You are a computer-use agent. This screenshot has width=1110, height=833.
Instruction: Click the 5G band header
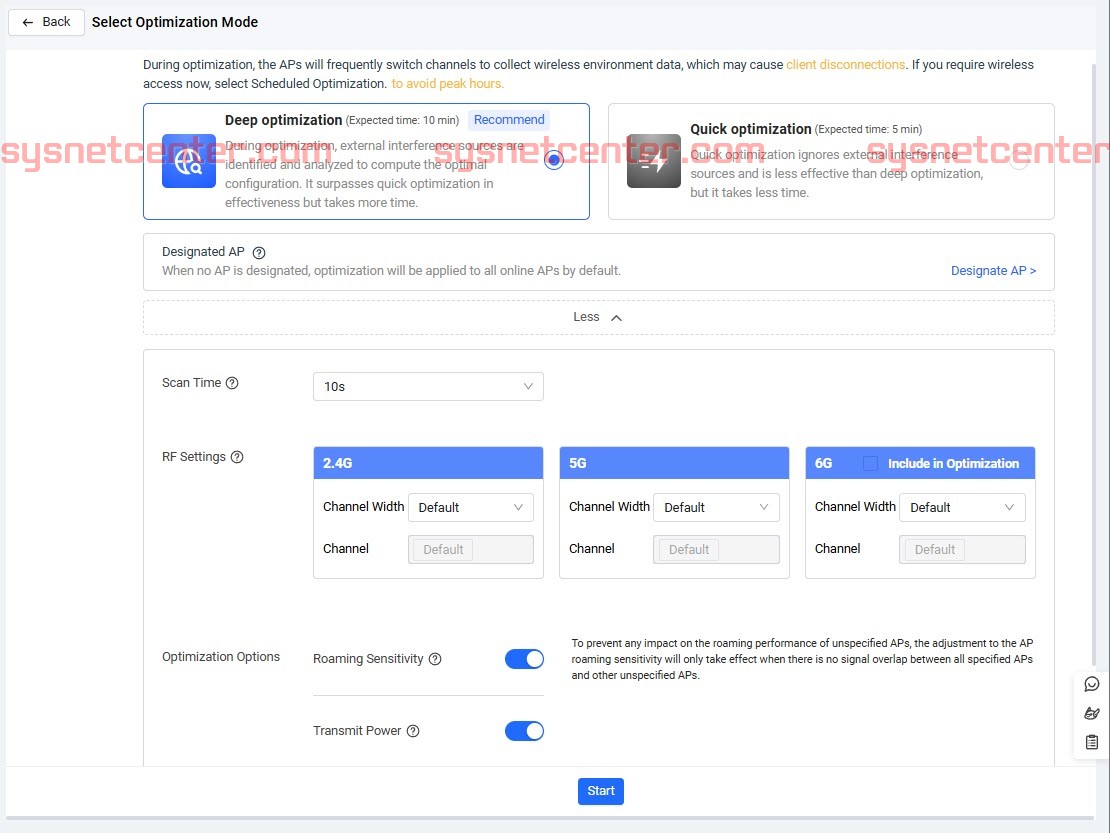click(674, 463)
